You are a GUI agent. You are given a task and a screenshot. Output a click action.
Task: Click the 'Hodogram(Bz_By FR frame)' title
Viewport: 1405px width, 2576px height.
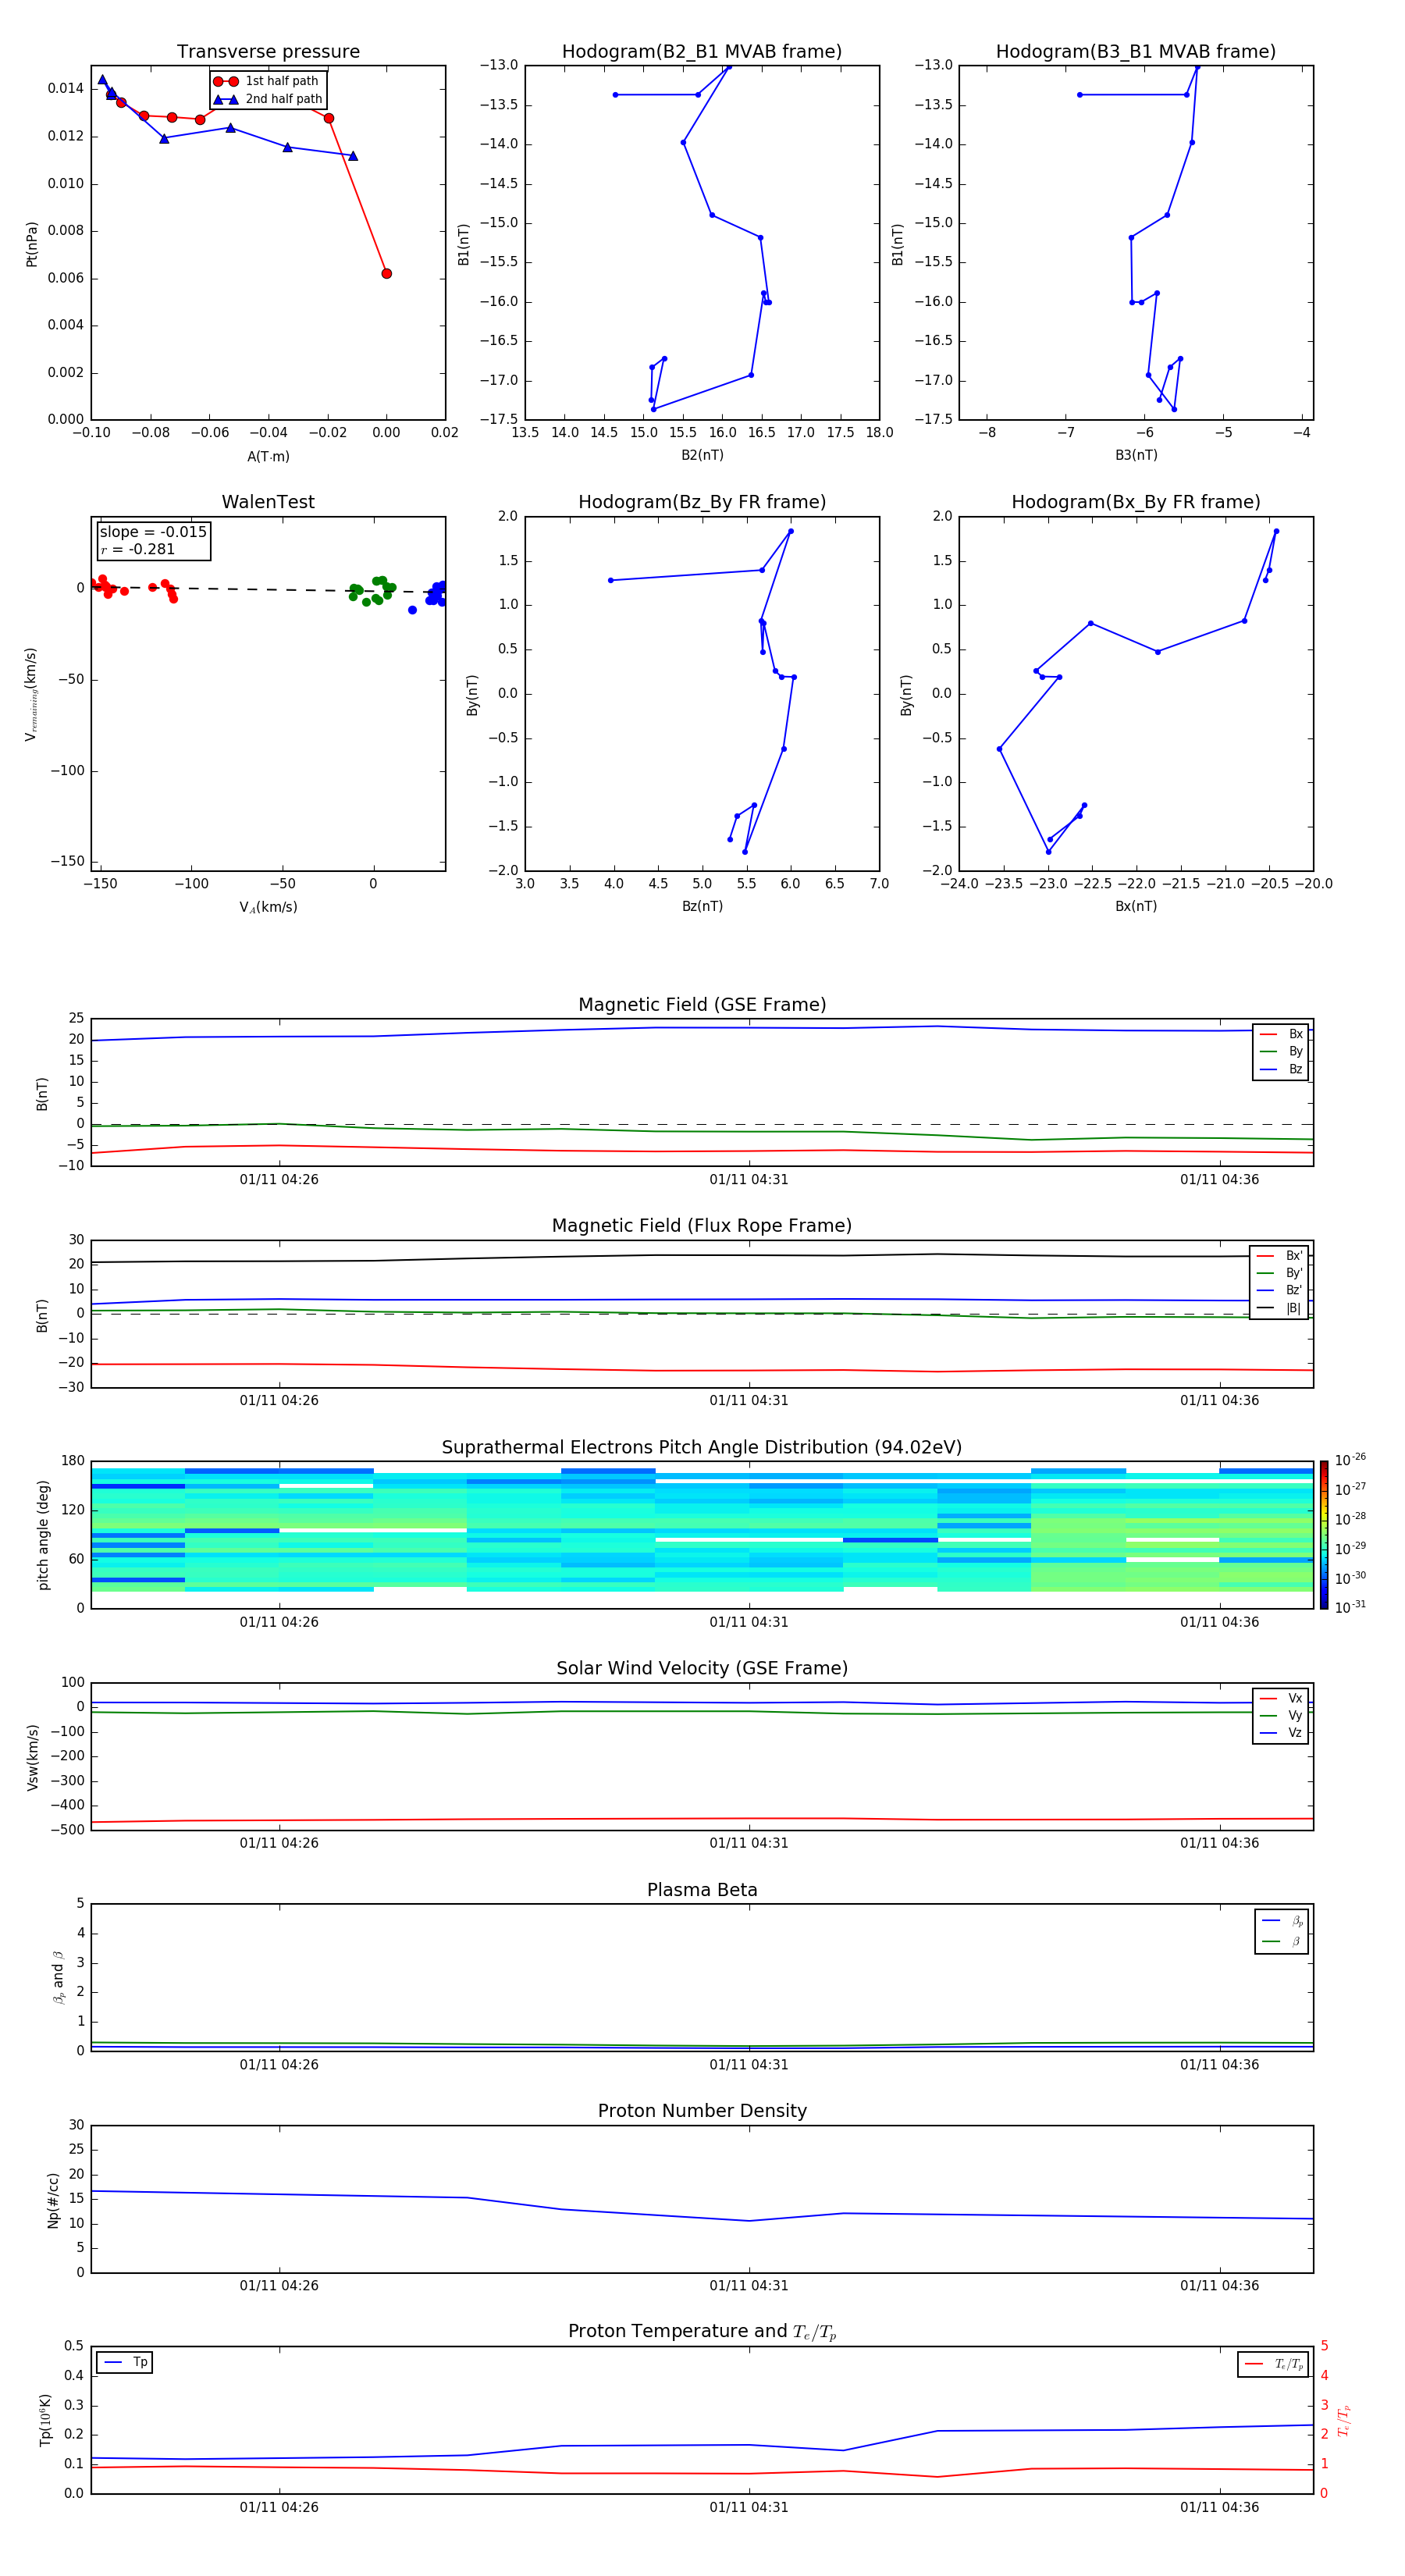[x=702, y=502]
